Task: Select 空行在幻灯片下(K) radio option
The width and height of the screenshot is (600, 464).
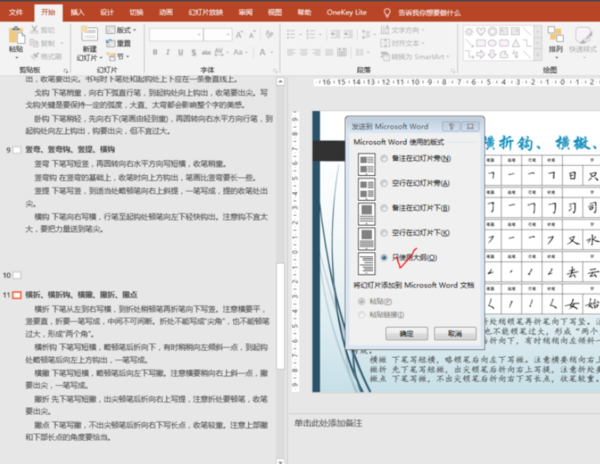Action: (x=384, y=233)
